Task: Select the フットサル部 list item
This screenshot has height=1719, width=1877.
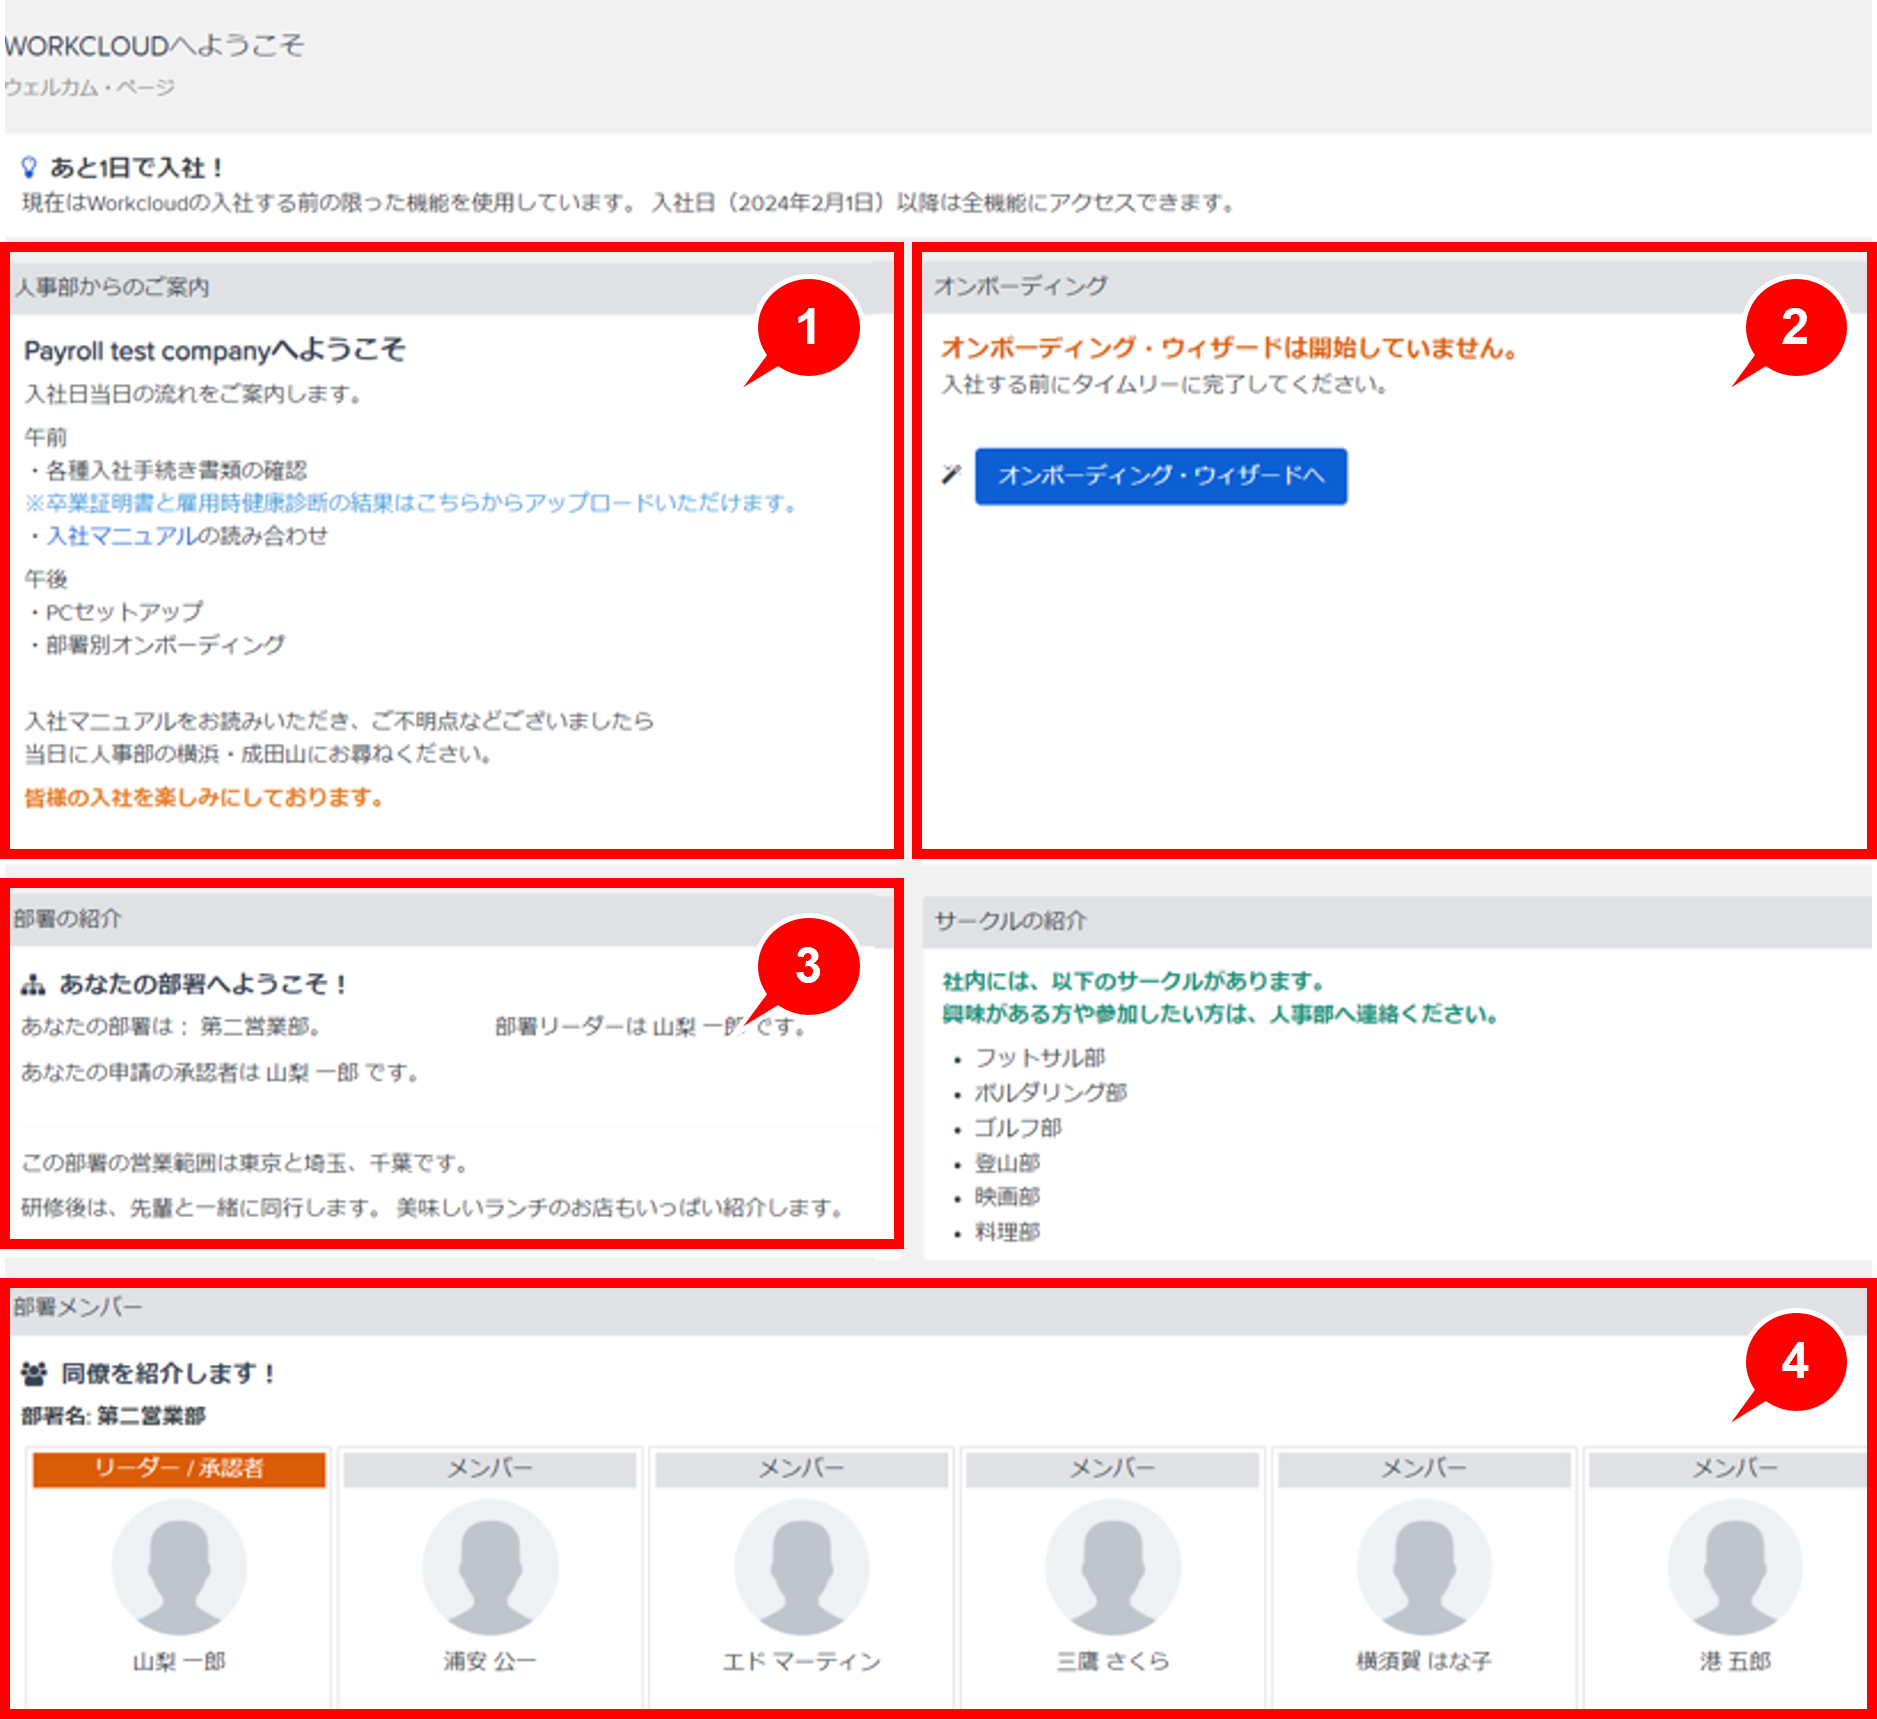Action: tap(1040, 1058)
